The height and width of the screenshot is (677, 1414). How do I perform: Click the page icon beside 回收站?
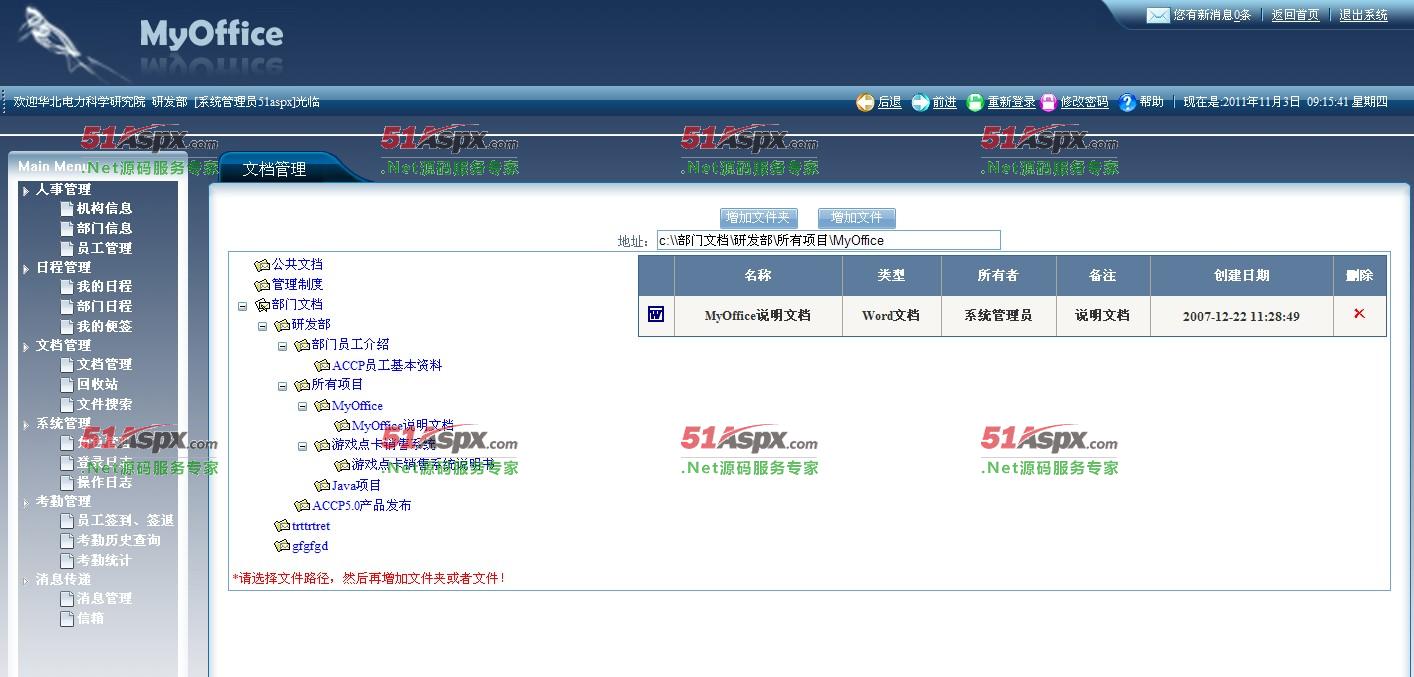(x=67, y=384)
